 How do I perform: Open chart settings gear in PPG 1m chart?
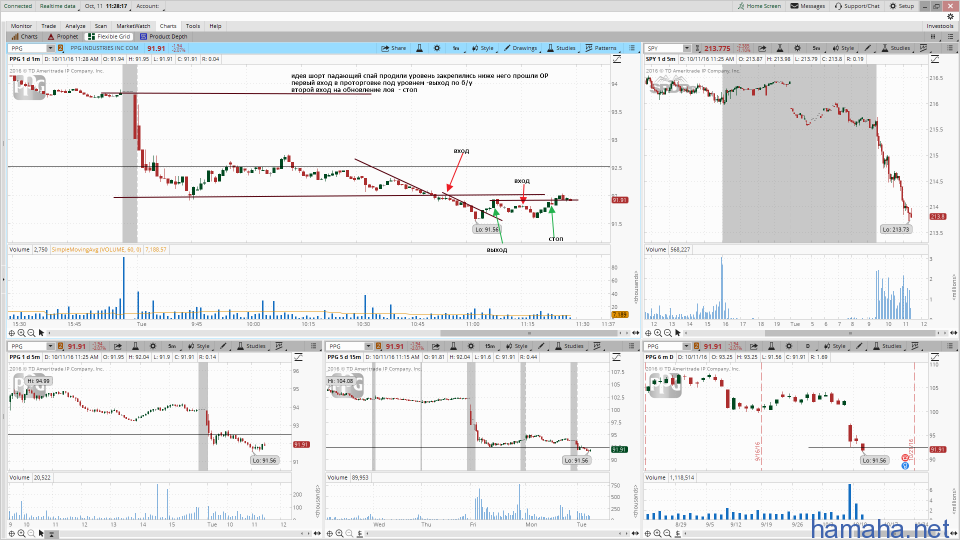437,48
